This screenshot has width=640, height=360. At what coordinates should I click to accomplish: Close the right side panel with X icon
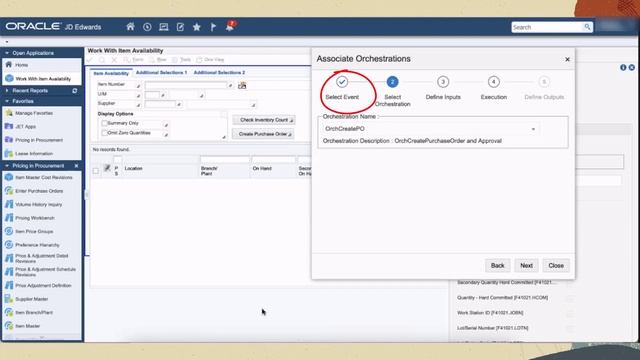point(631,67)
